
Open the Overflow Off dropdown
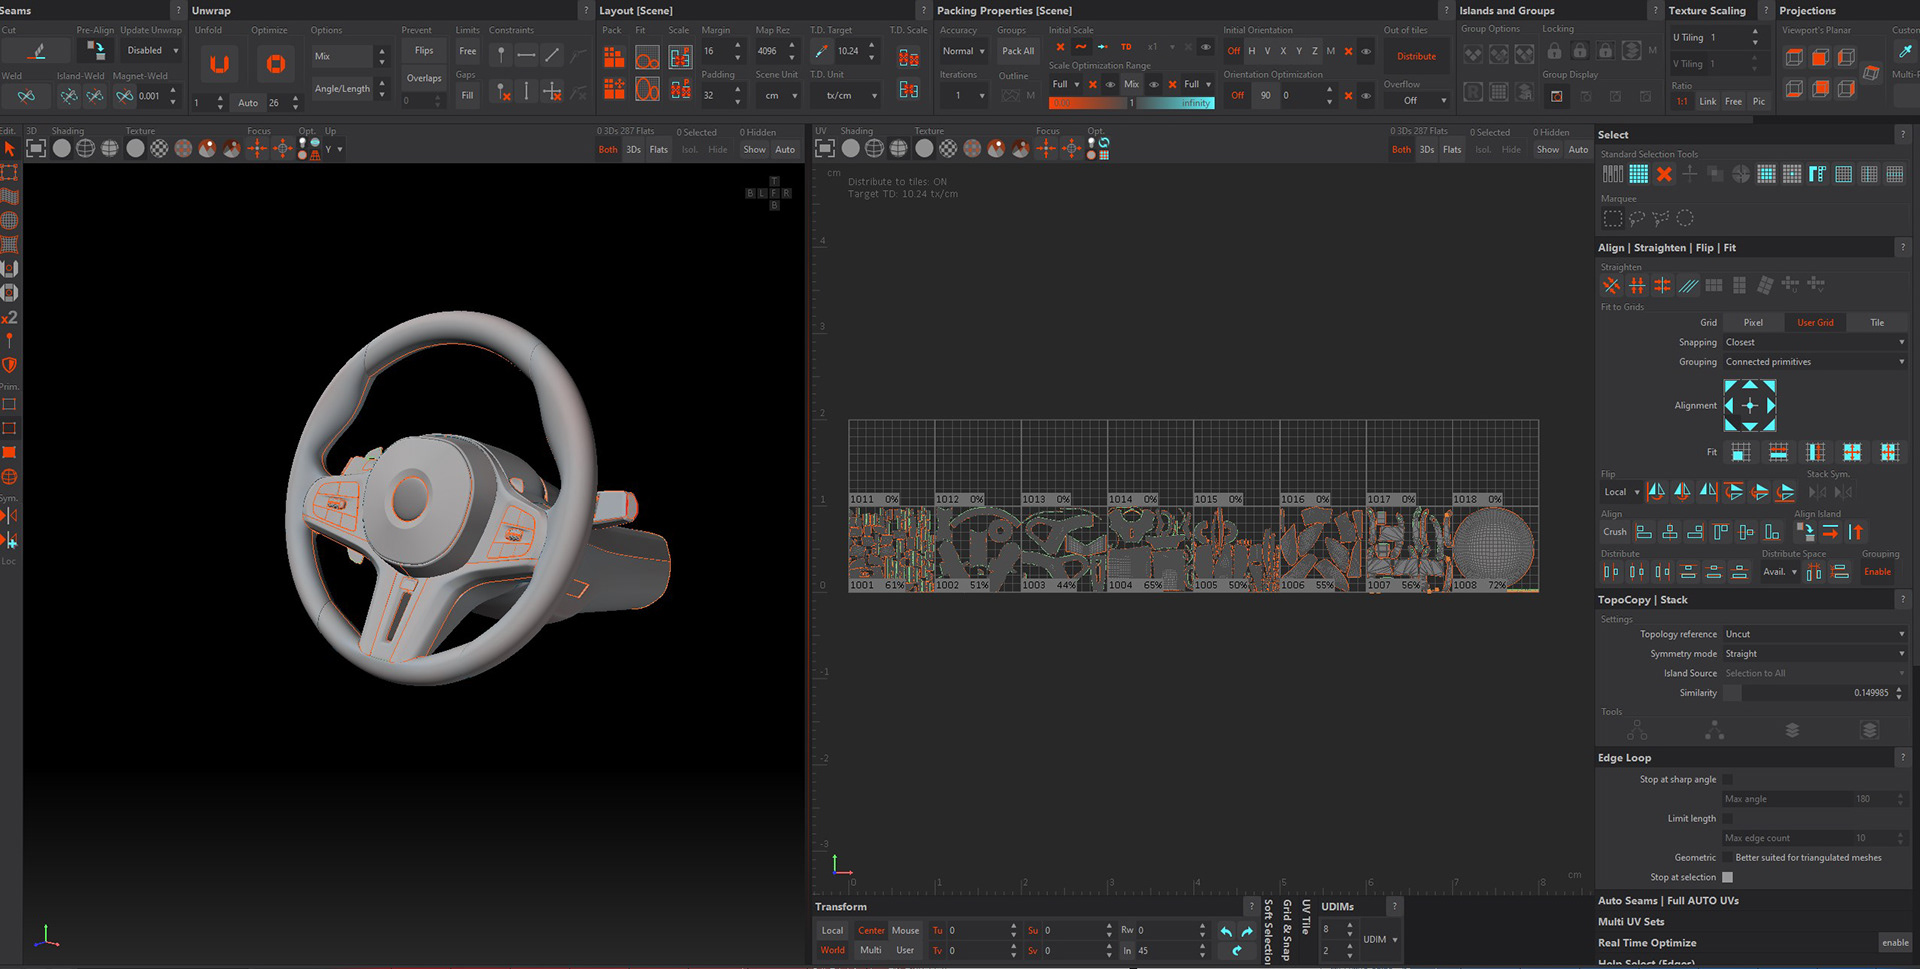click(x=1417, y=100)
